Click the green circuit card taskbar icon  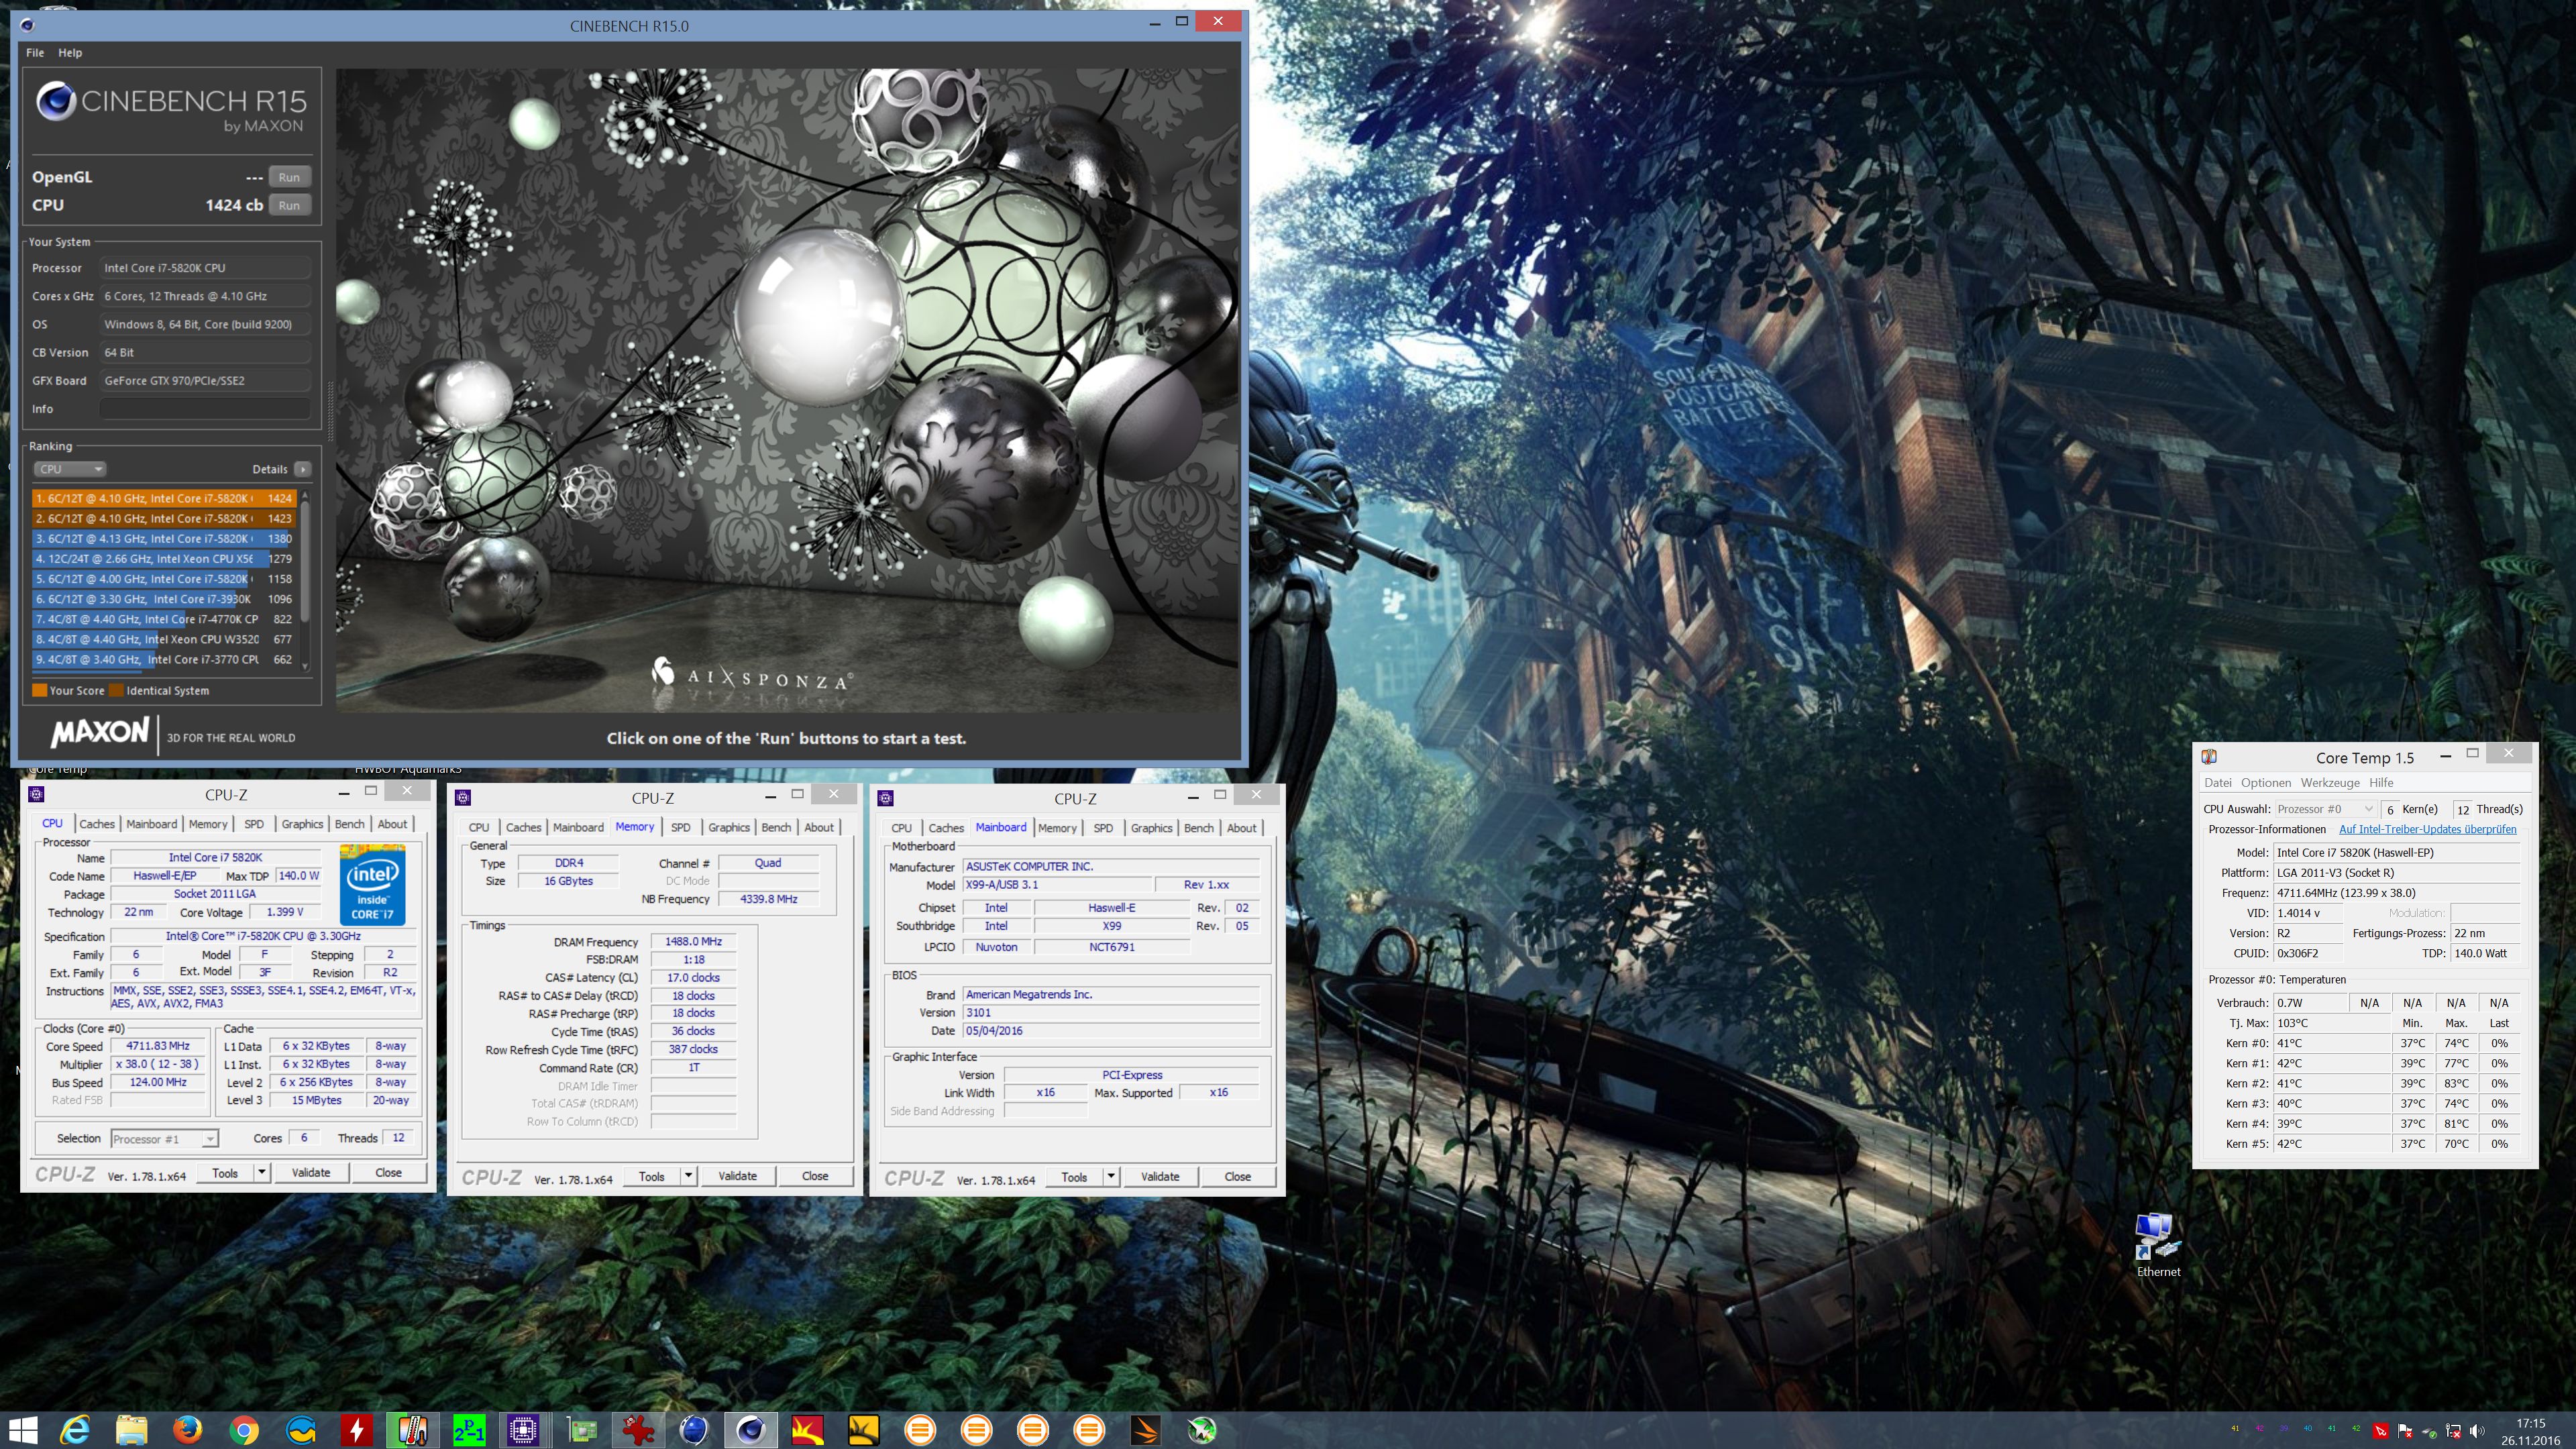(x=581, y=1430)
